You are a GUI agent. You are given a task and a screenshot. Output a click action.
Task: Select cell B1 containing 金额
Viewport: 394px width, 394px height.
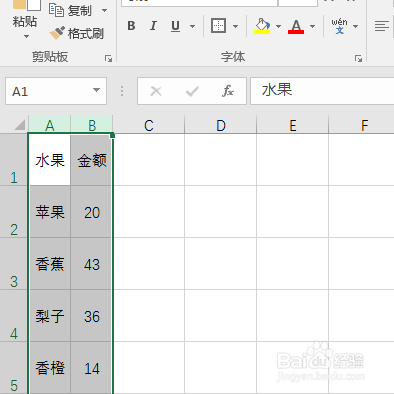click(92, 160)
